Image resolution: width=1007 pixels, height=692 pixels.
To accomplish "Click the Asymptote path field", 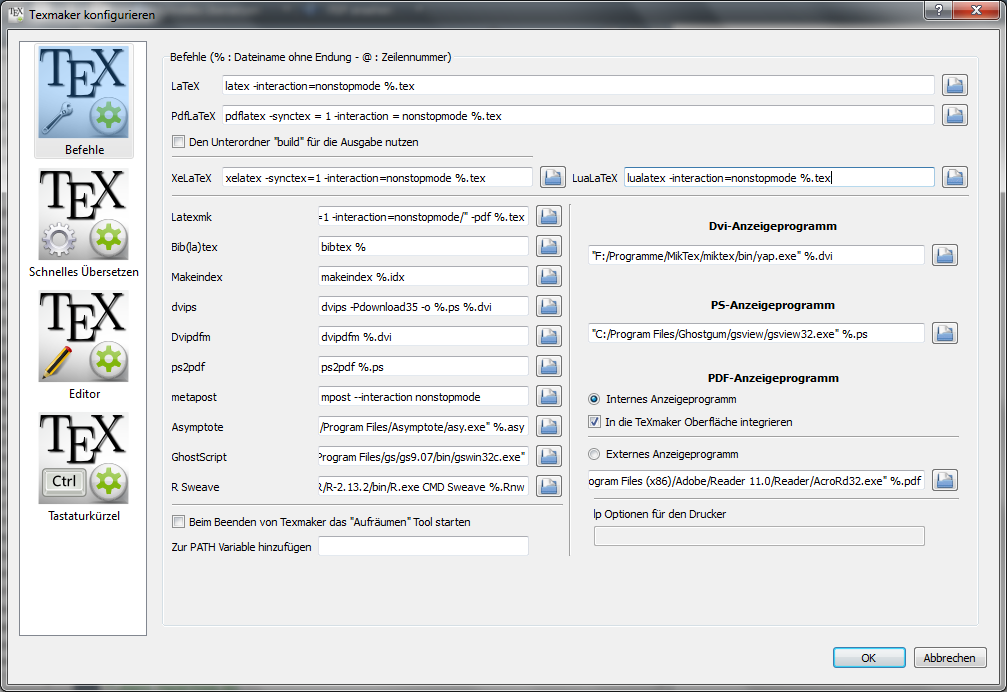I will click(423, 426).
